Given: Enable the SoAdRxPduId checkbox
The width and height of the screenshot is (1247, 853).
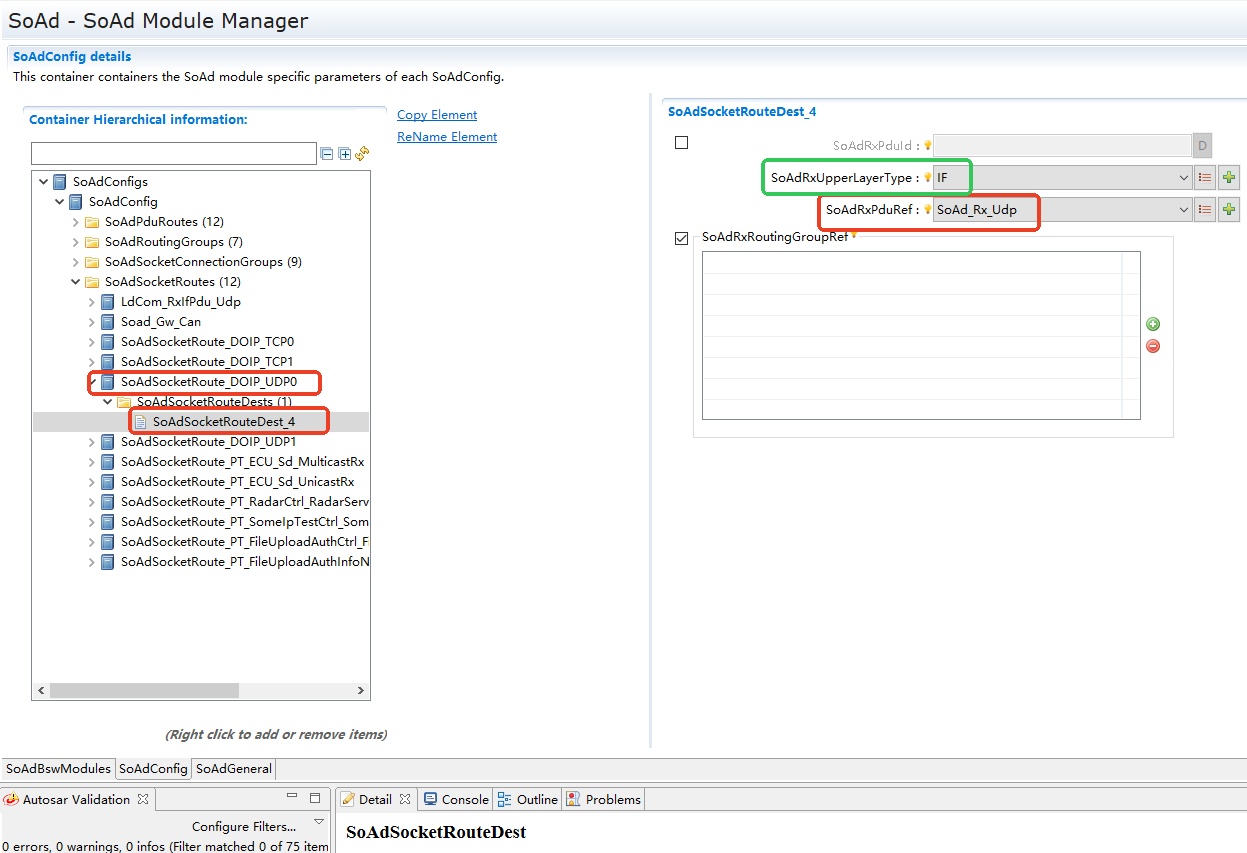Looking at the screenshot, I should pyautogui.click(x=682, y=143).
